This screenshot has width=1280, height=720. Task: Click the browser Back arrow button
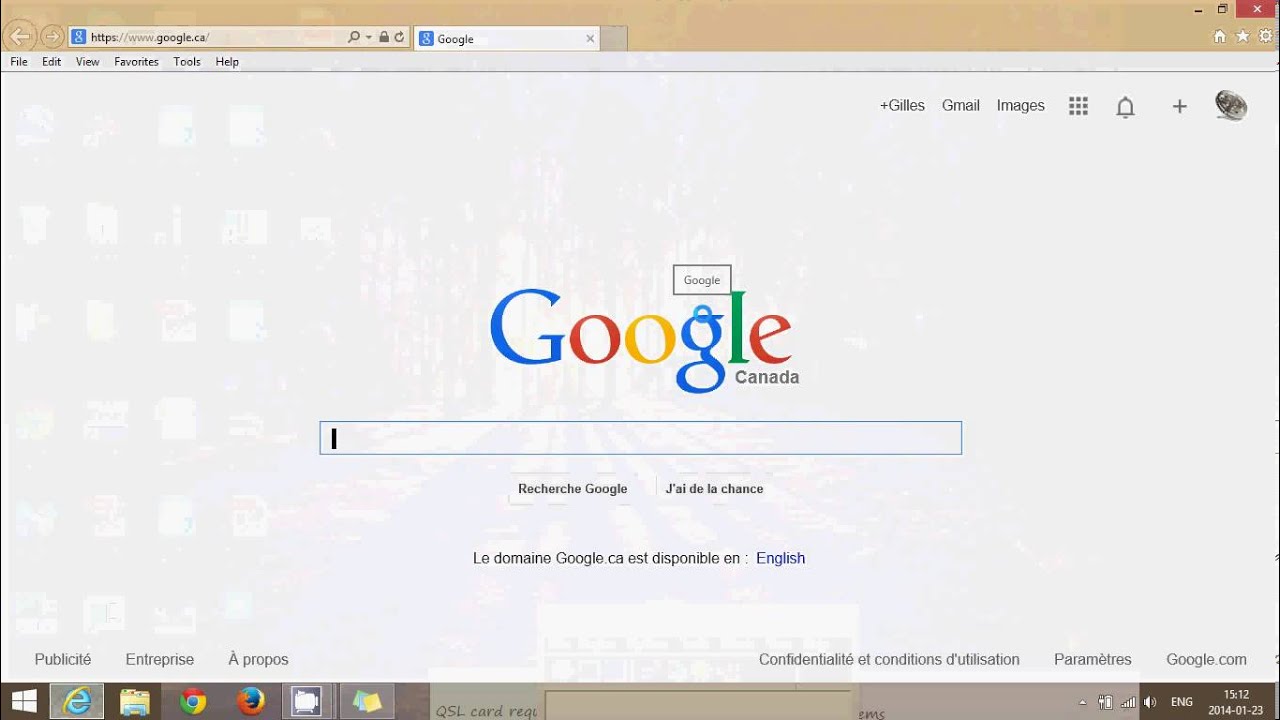point(20,38)
